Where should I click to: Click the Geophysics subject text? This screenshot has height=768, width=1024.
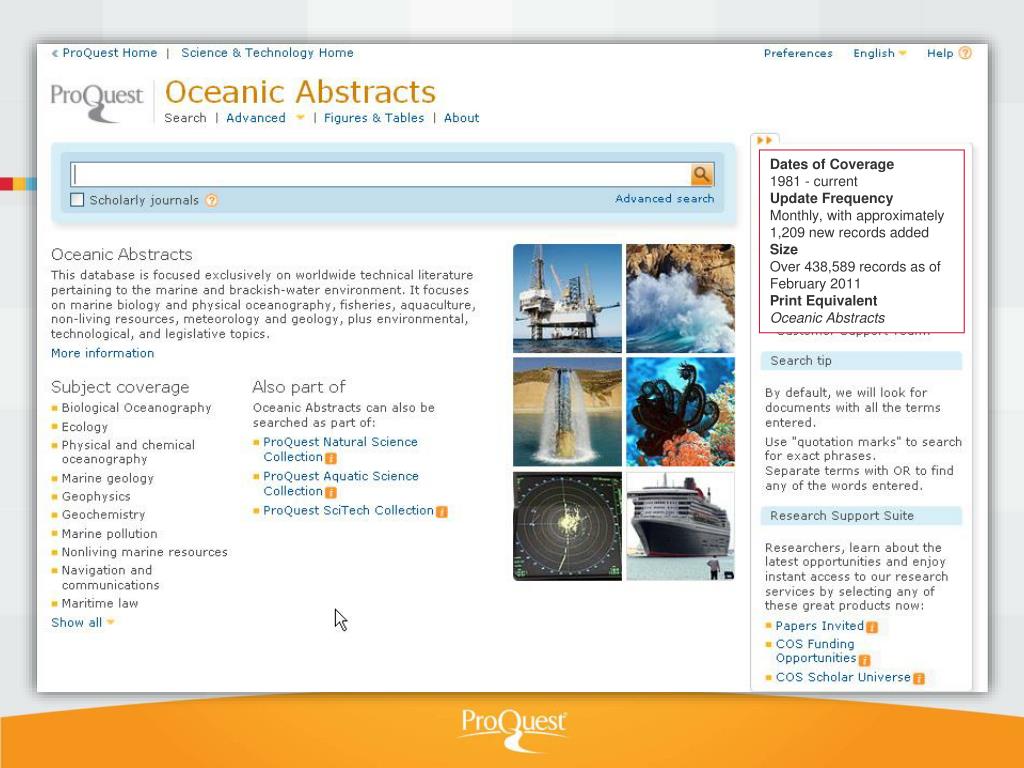pyautogui.click(x=96, y=496)
